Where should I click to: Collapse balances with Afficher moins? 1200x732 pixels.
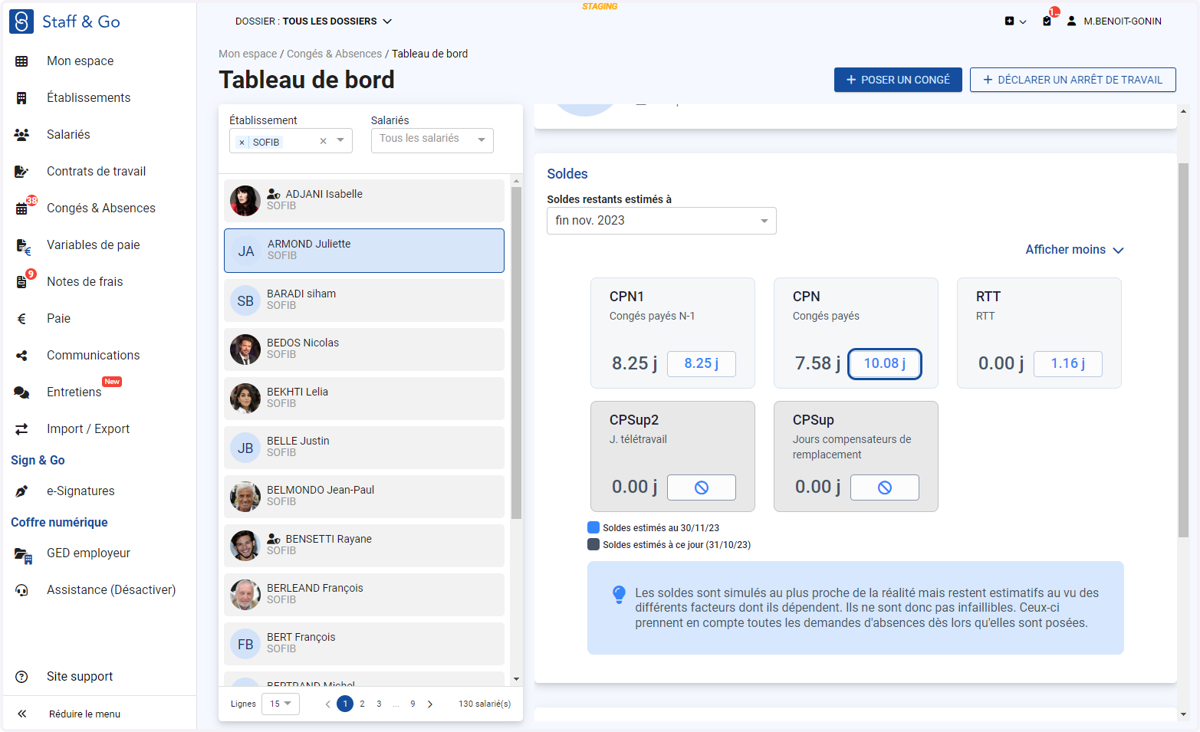tap(1075, 250)
